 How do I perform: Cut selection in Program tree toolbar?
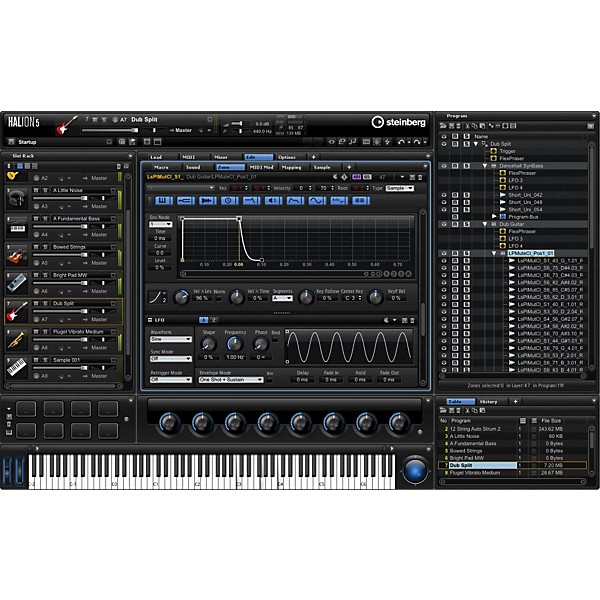tap(467, 126)
